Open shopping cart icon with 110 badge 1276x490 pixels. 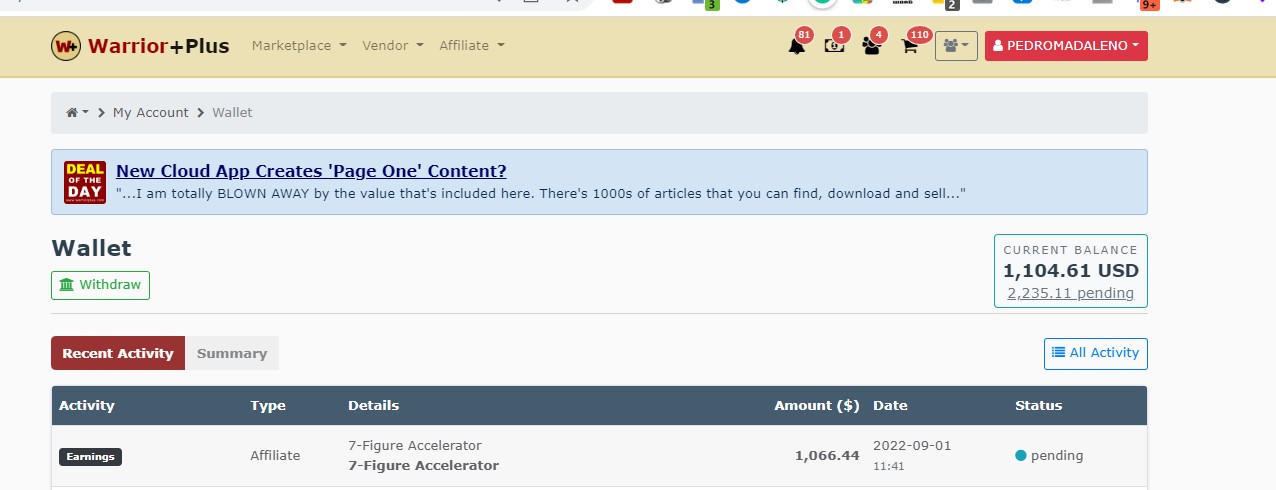click(910, 46)
